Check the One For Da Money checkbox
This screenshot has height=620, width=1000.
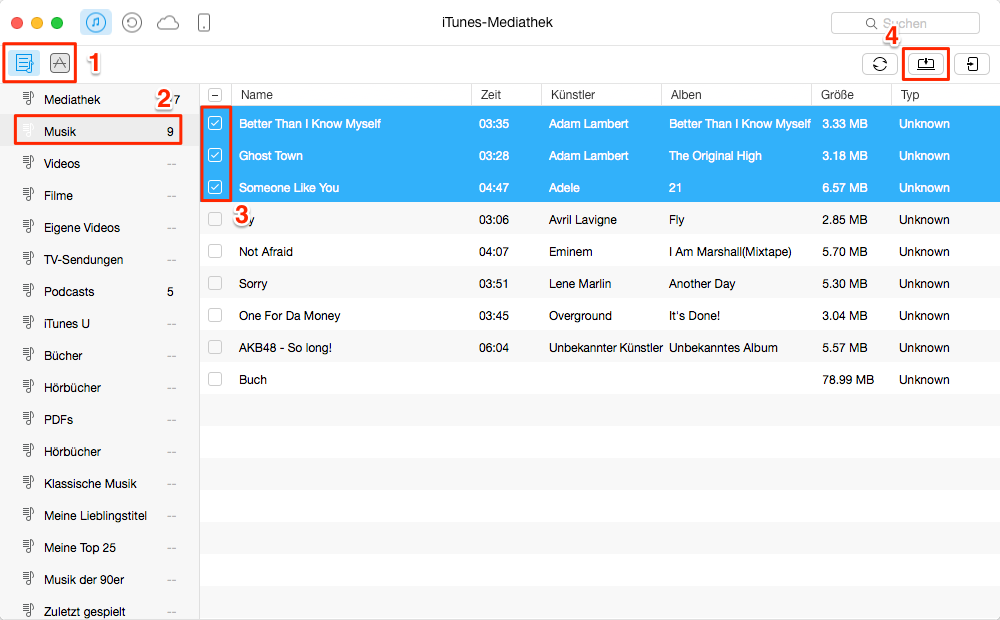[x=215, y=315]
